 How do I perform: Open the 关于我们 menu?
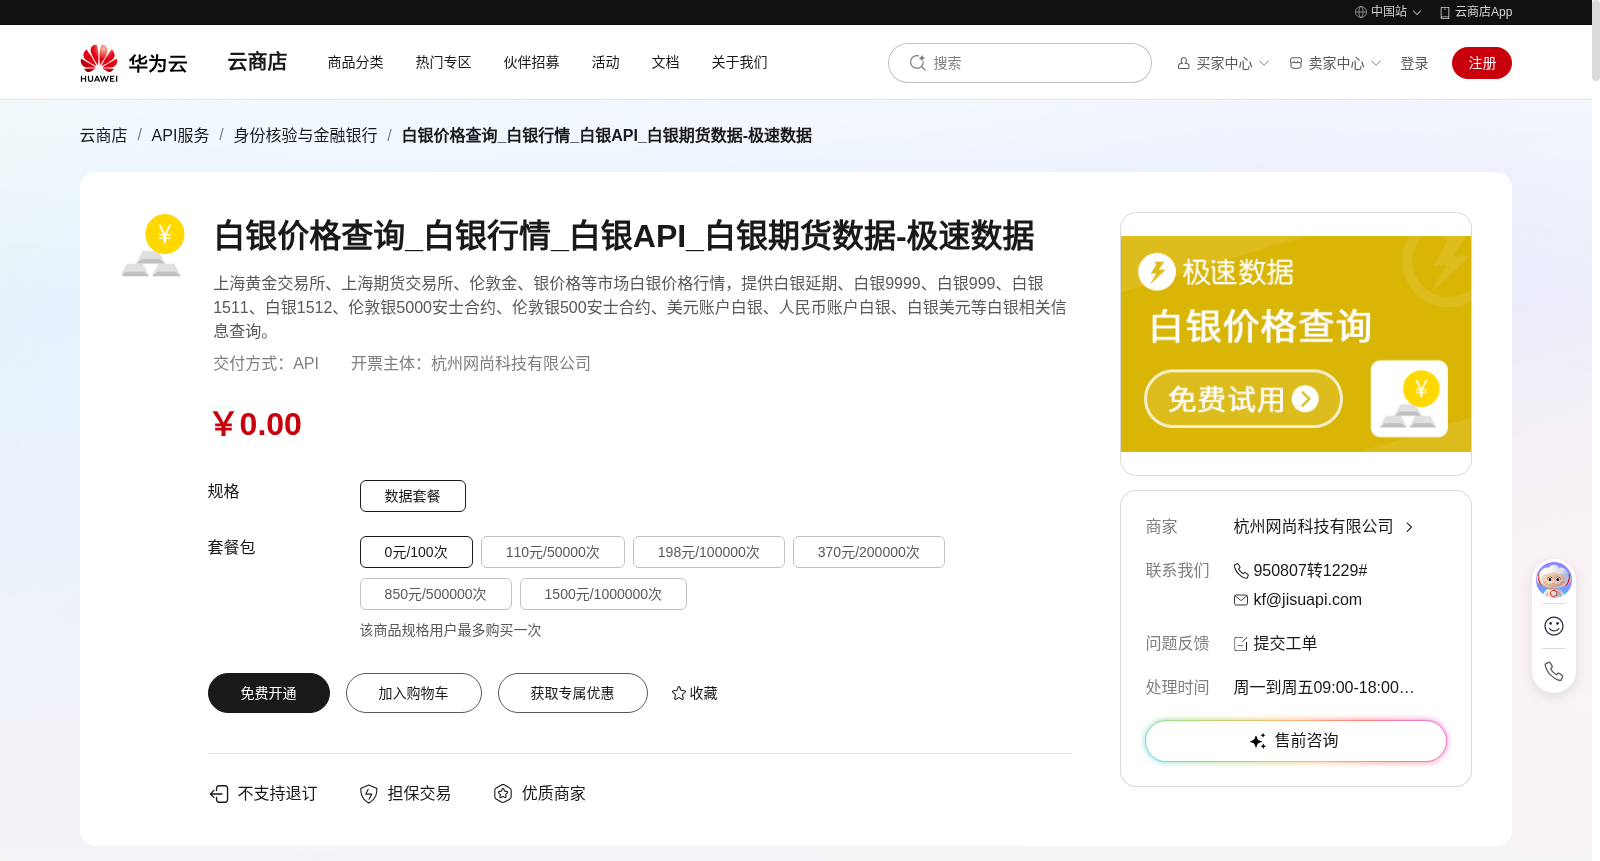740,62
